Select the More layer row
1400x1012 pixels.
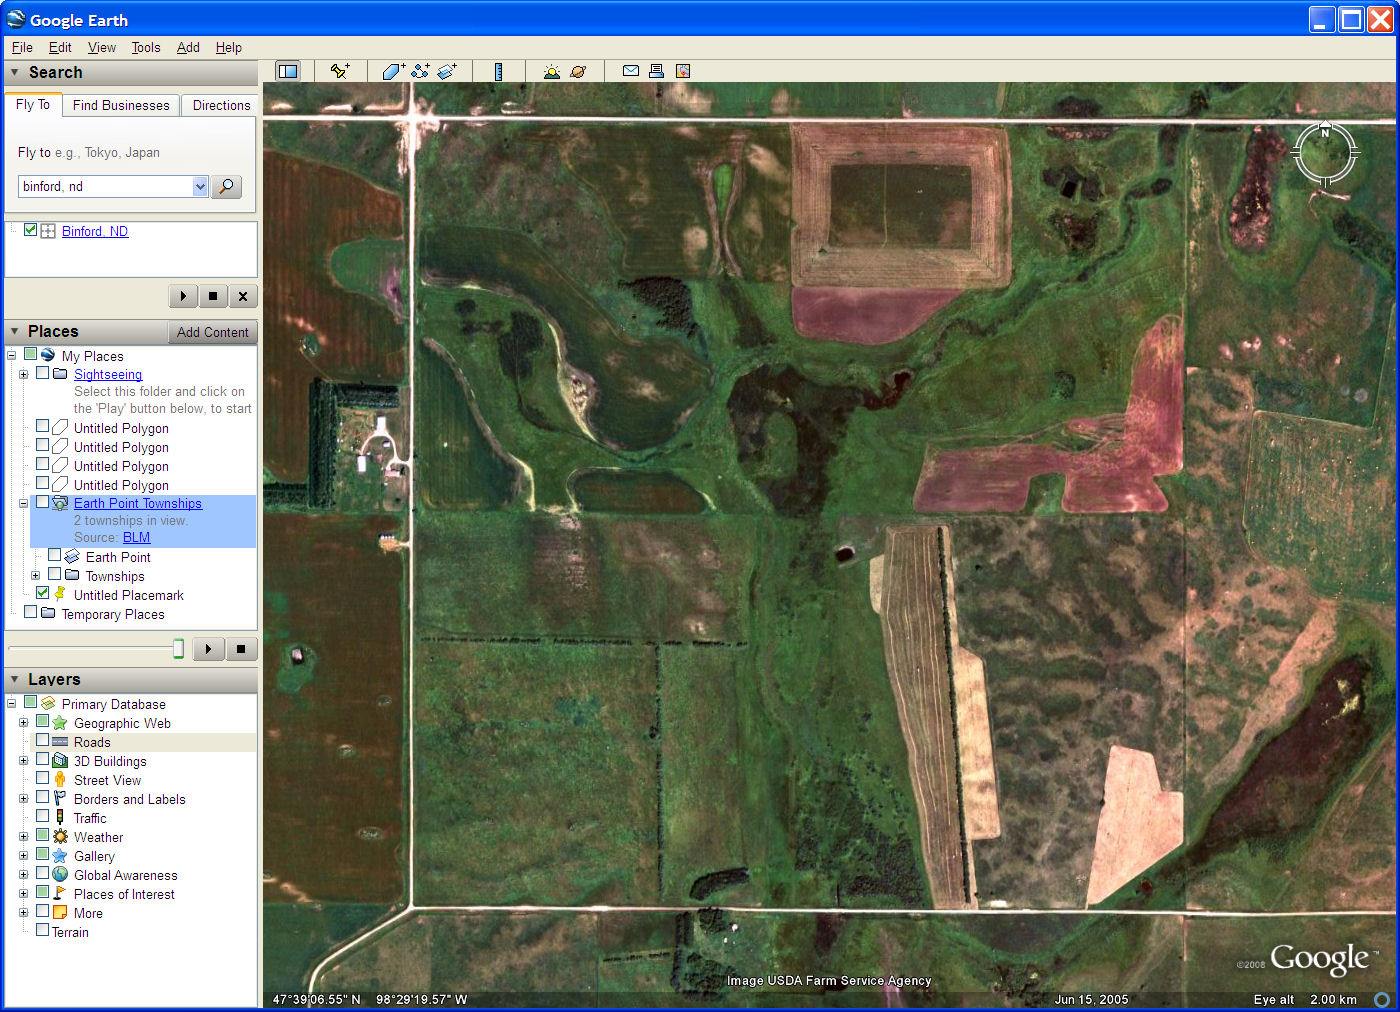click(88, 913)
